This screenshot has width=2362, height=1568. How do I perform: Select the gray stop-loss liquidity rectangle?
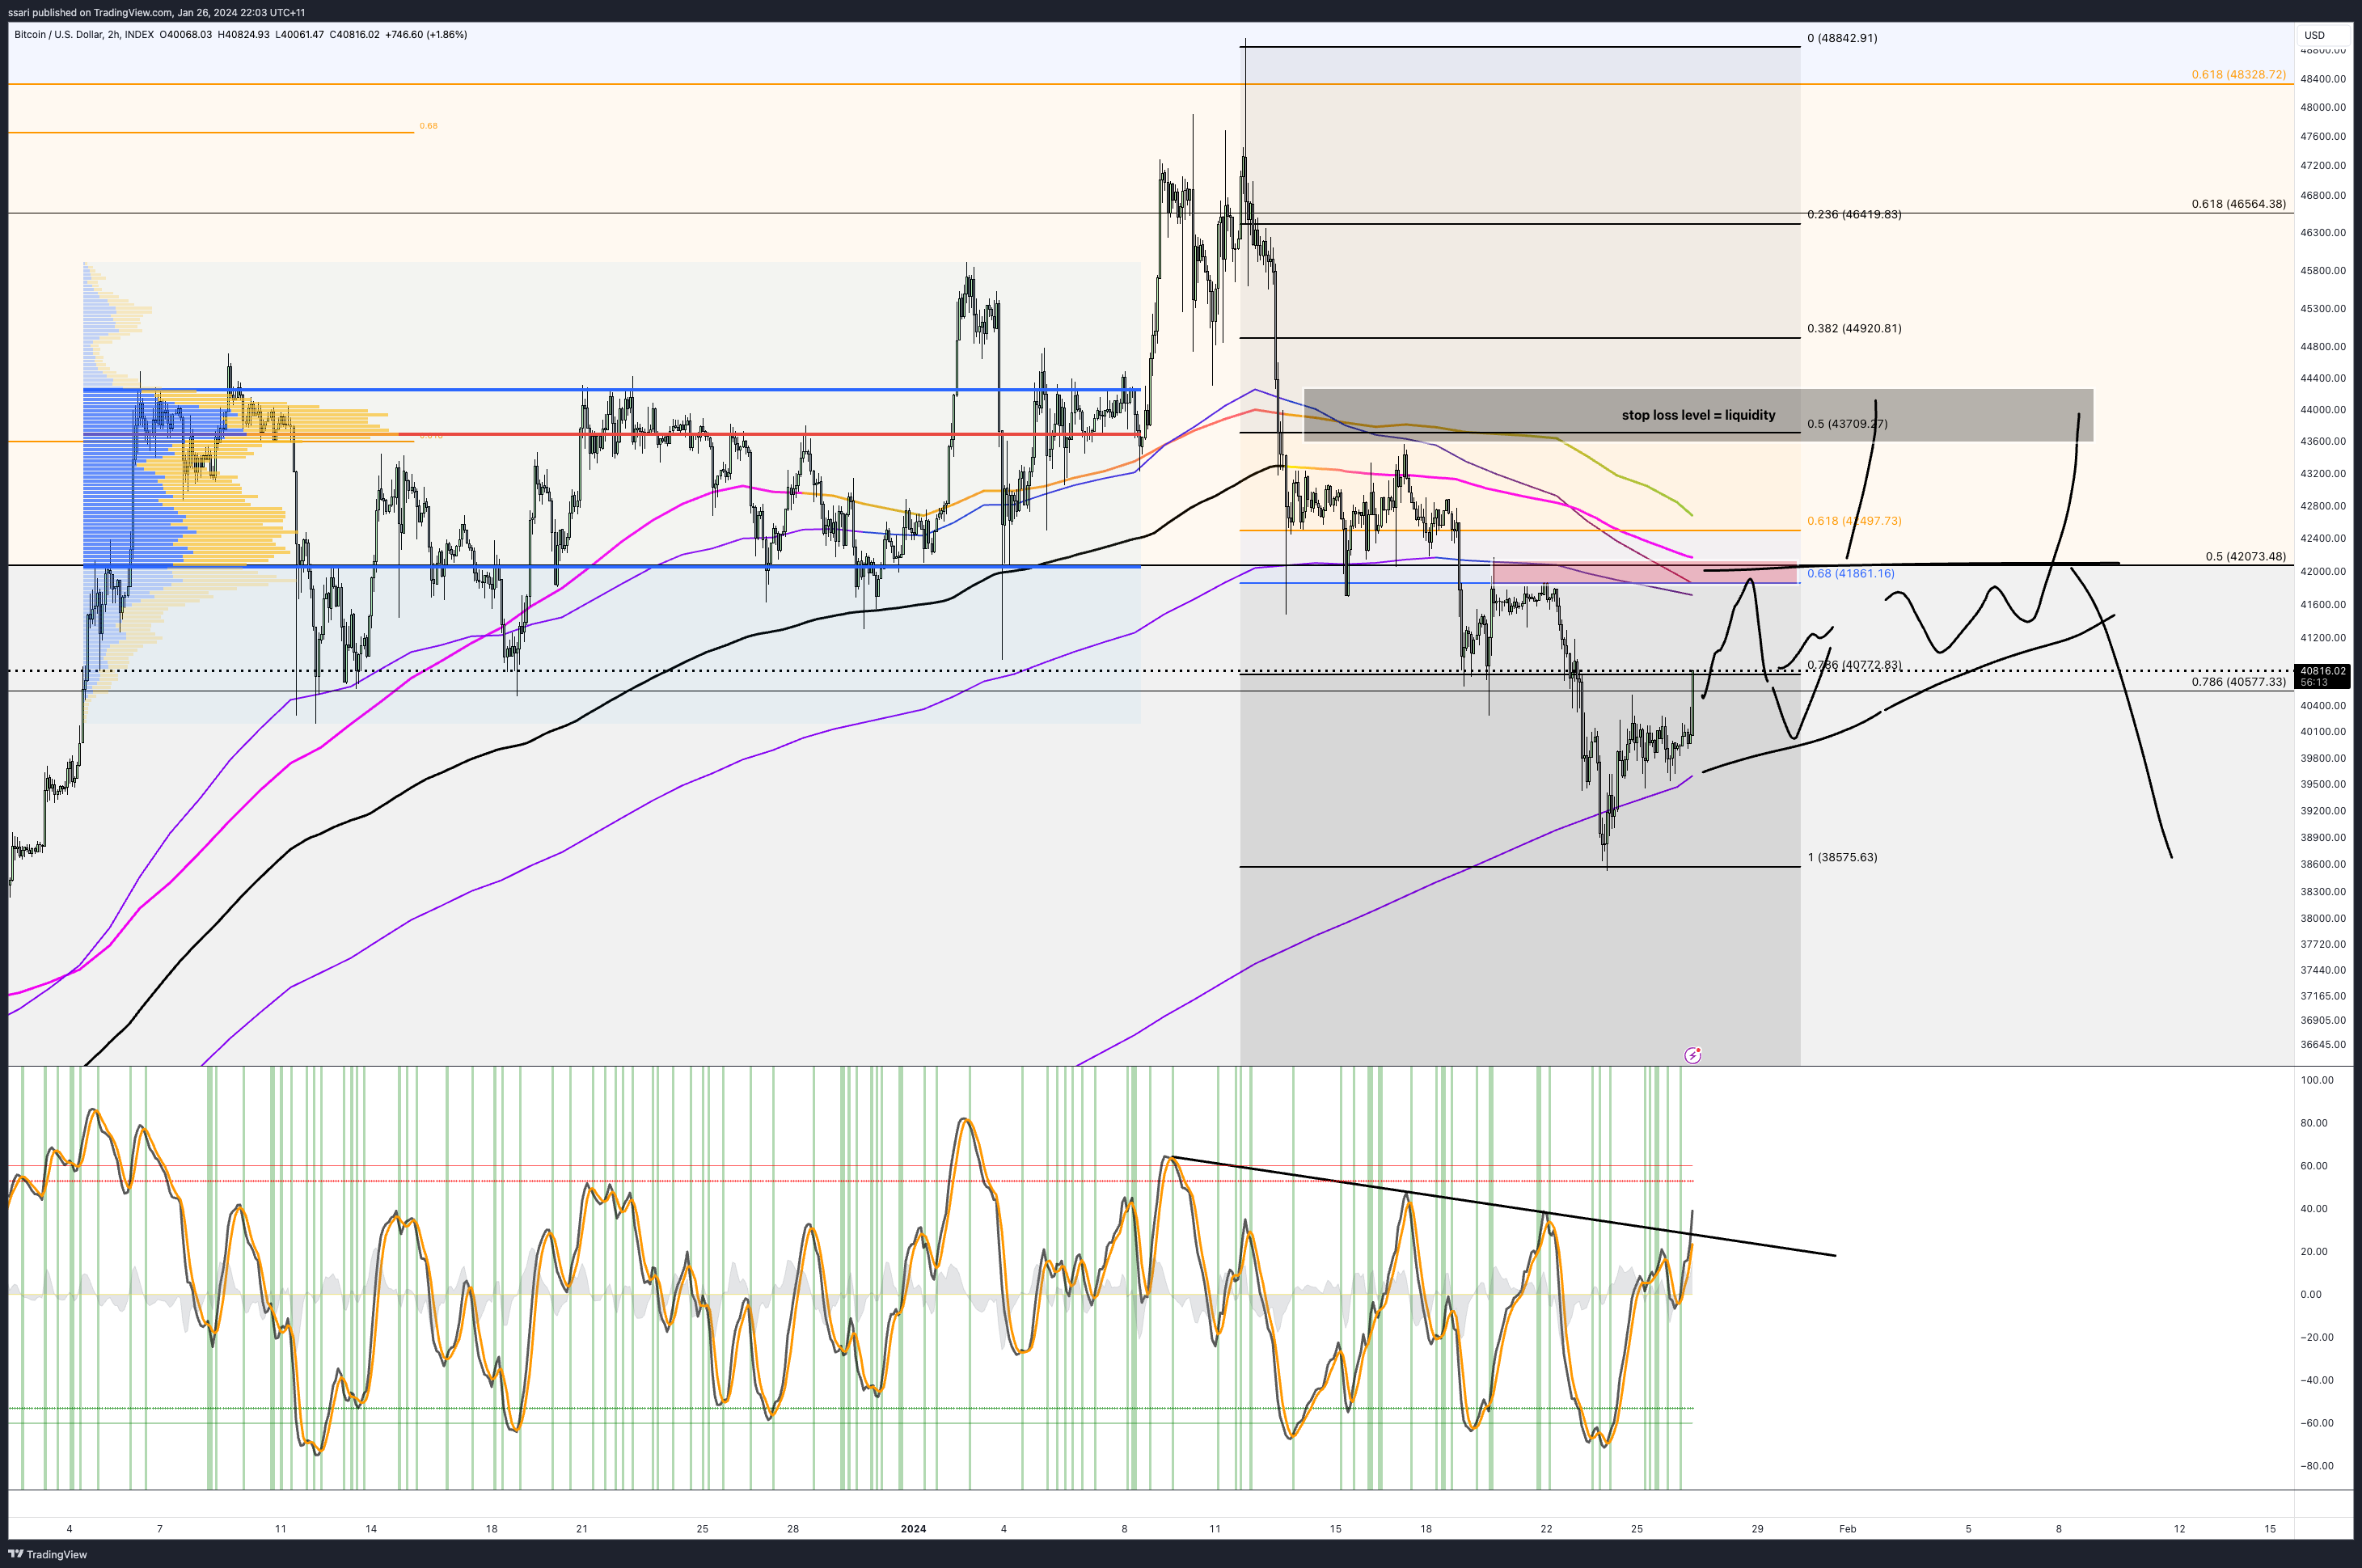tap(1698, 415)
